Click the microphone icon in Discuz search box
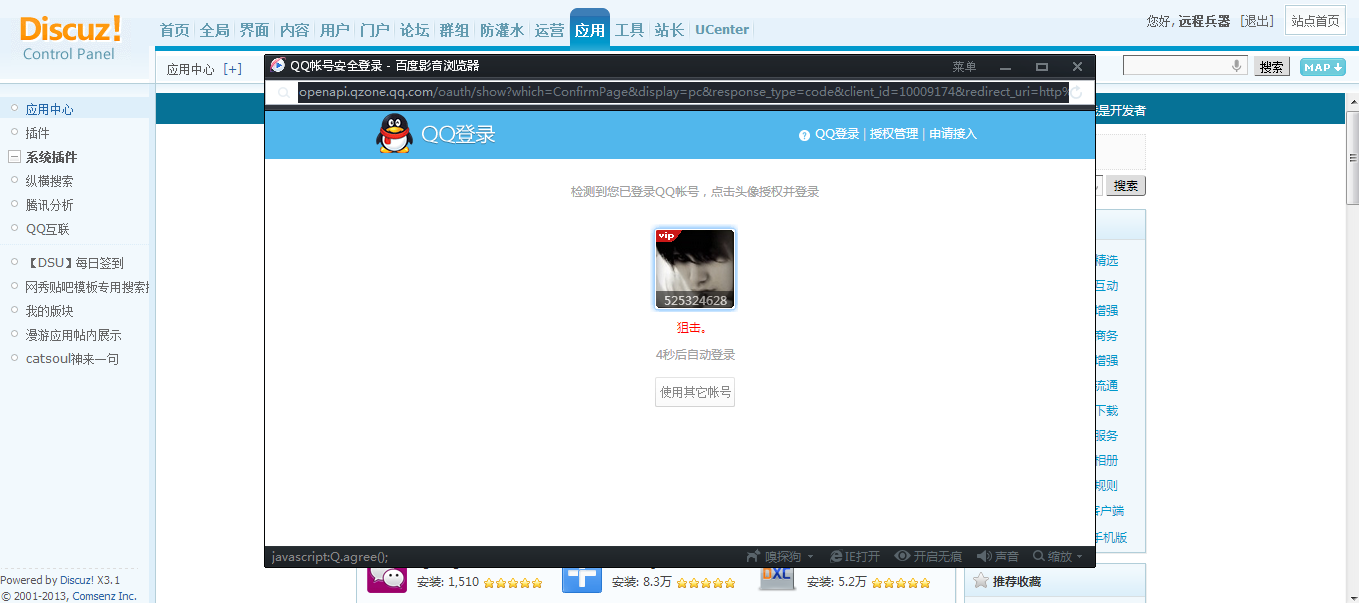Image resolution: width=1359 pixels, height=603 pixels. tap(1237, 66)
